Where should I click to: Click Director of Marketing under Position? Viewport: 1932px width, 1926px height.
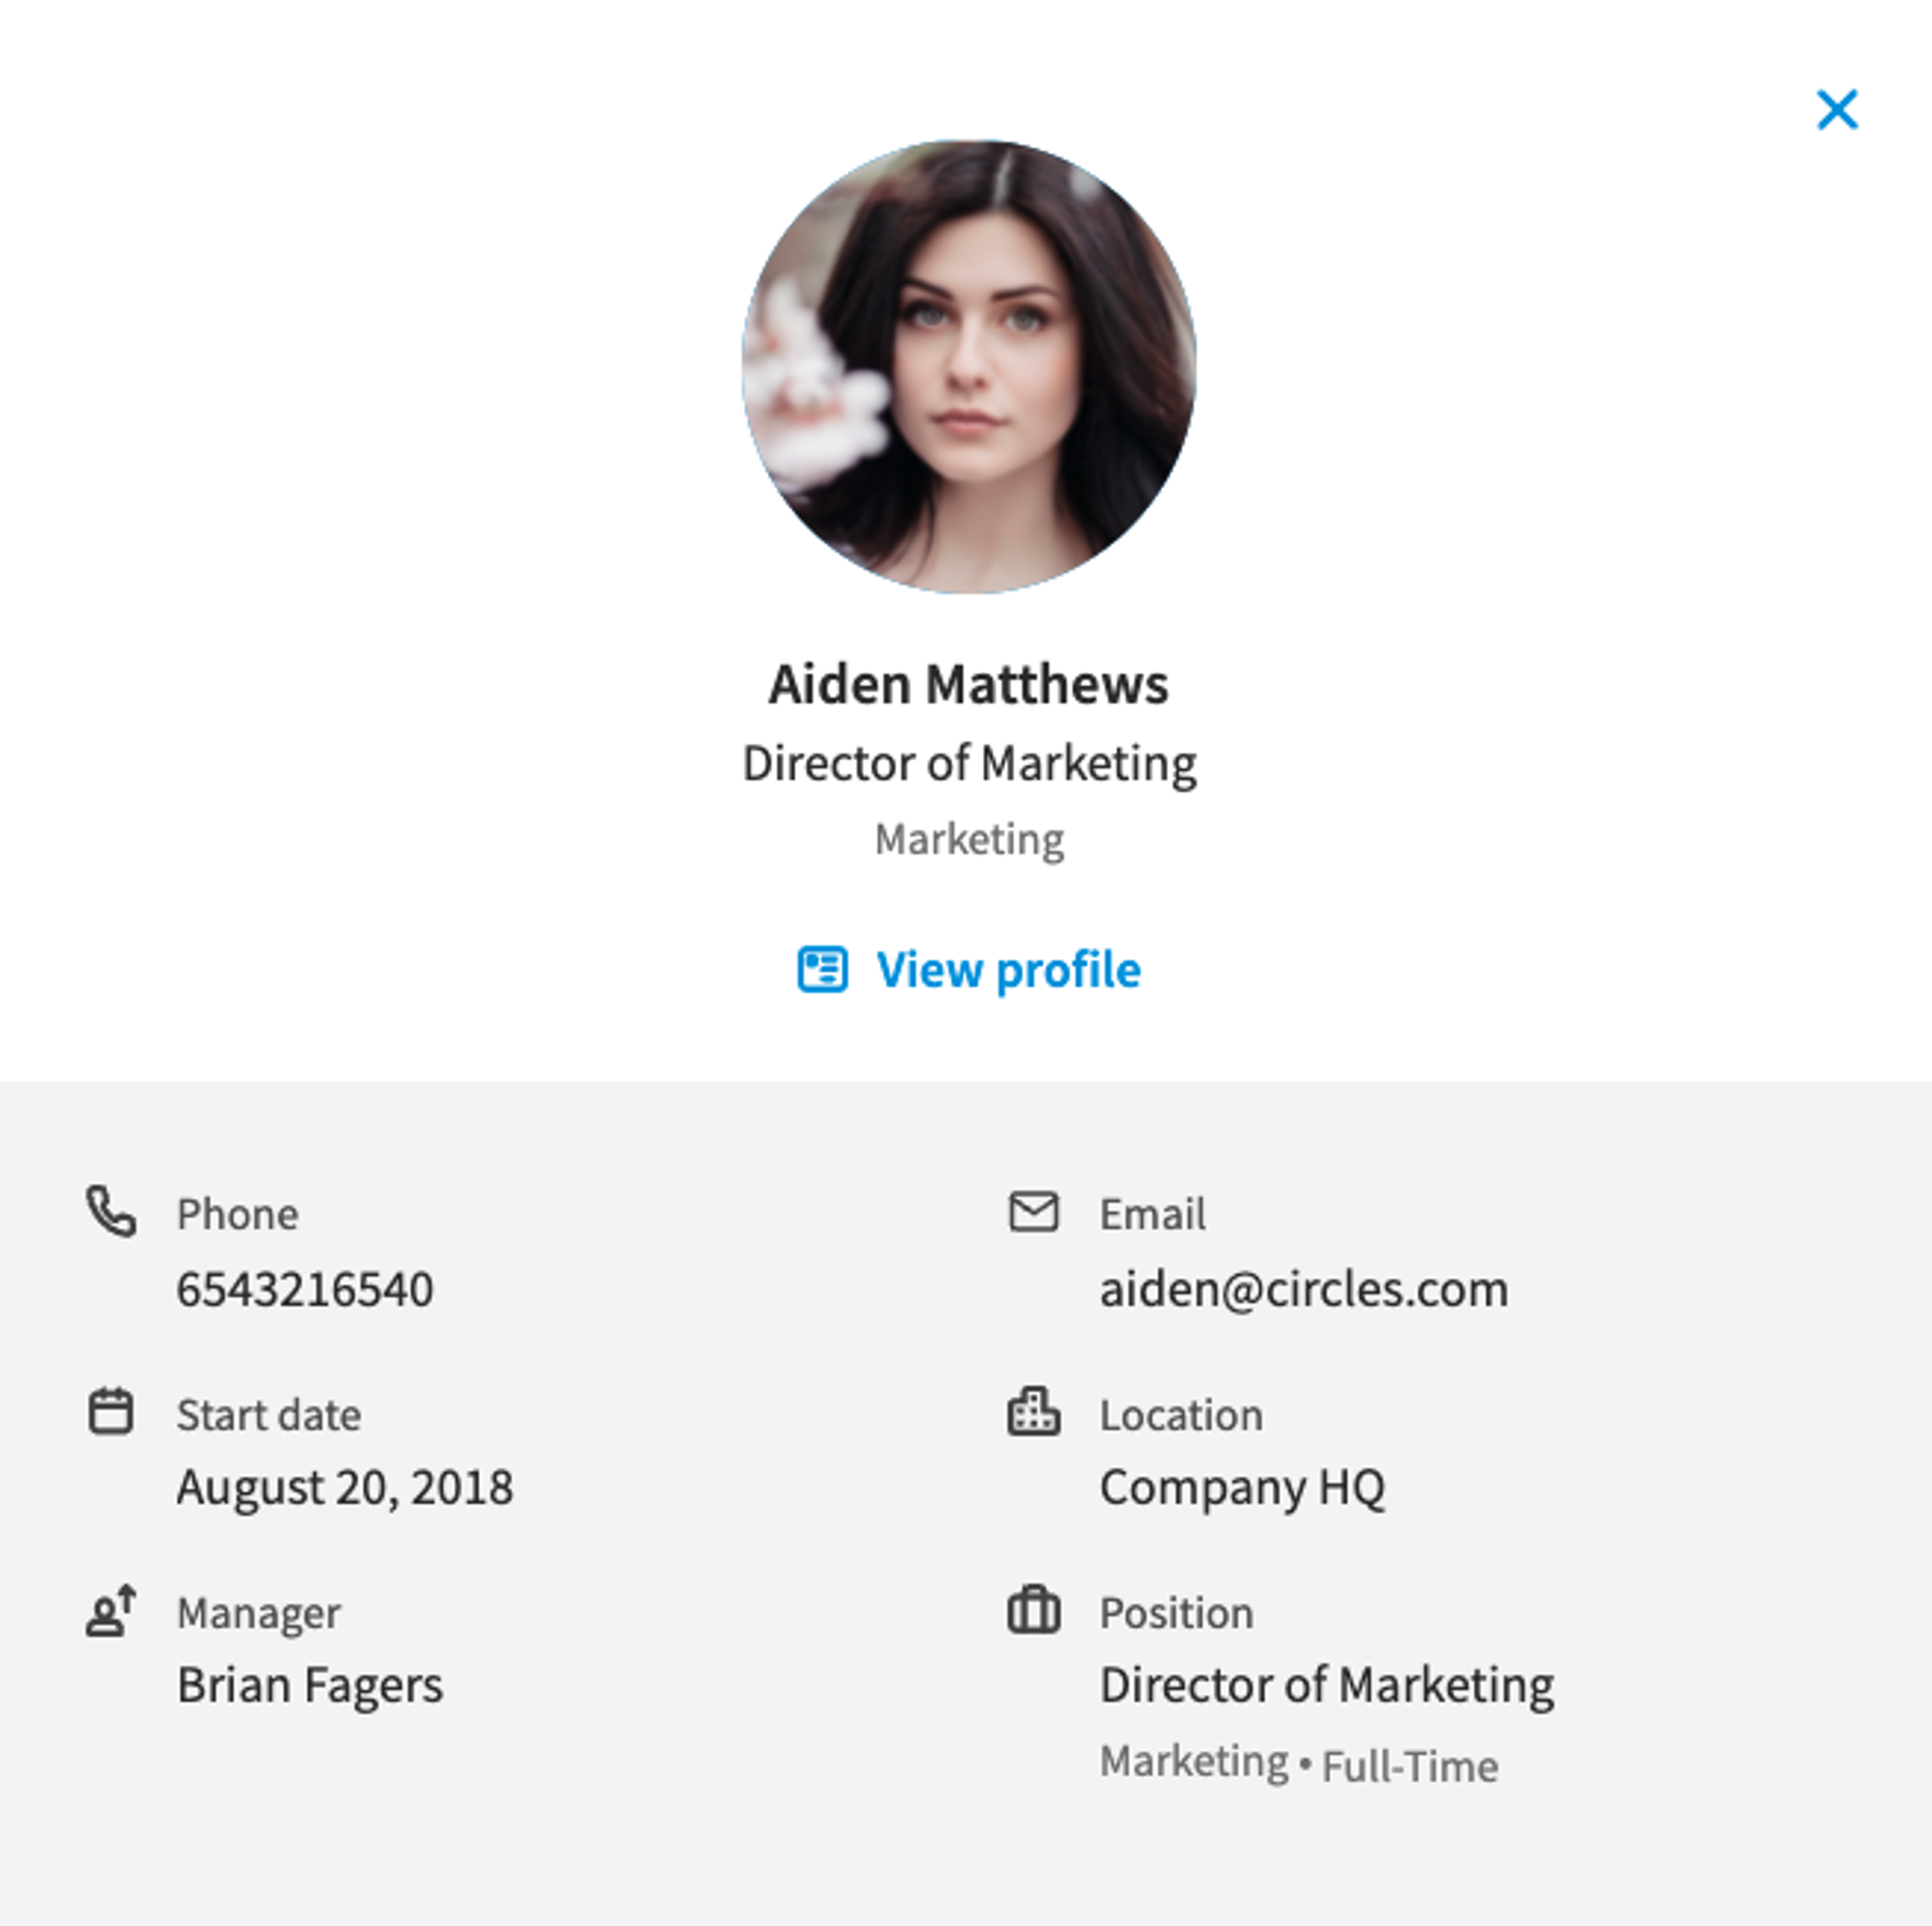click(x=1327, y=1685)
